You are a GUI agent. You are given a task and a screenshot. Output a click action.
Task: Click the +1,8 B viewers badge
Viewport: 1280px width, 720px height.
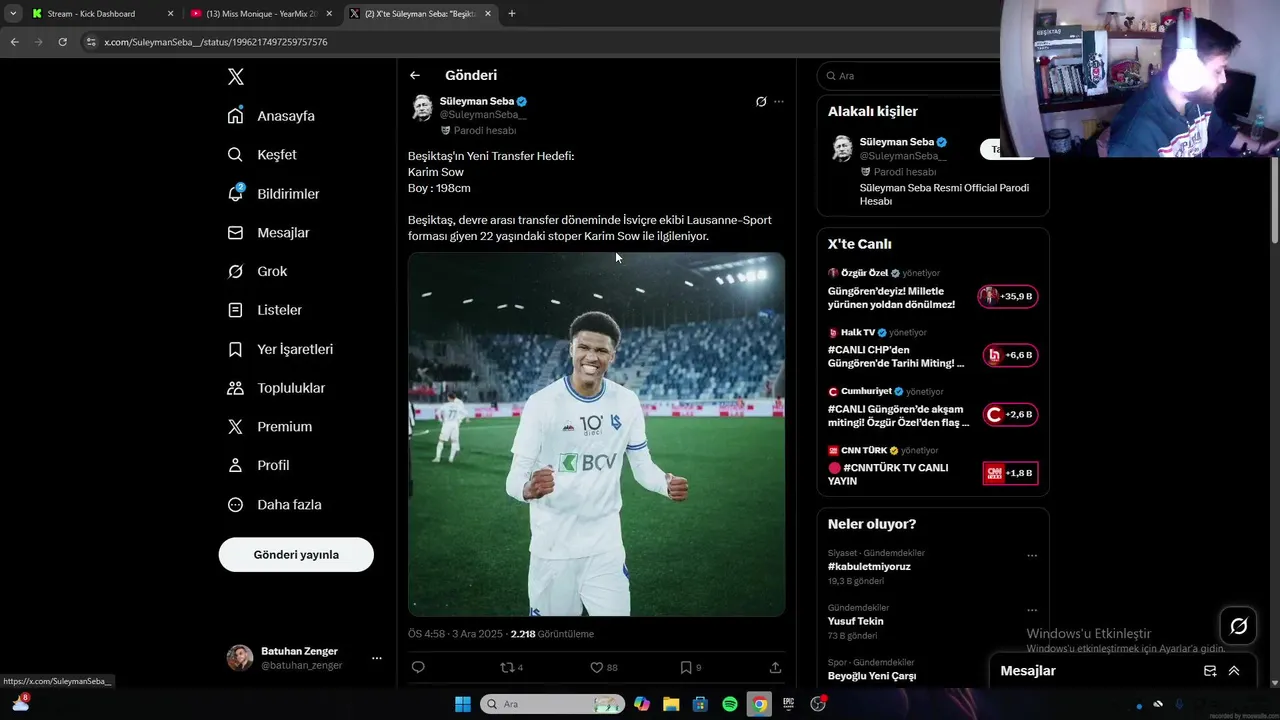tap(1010, 473)
